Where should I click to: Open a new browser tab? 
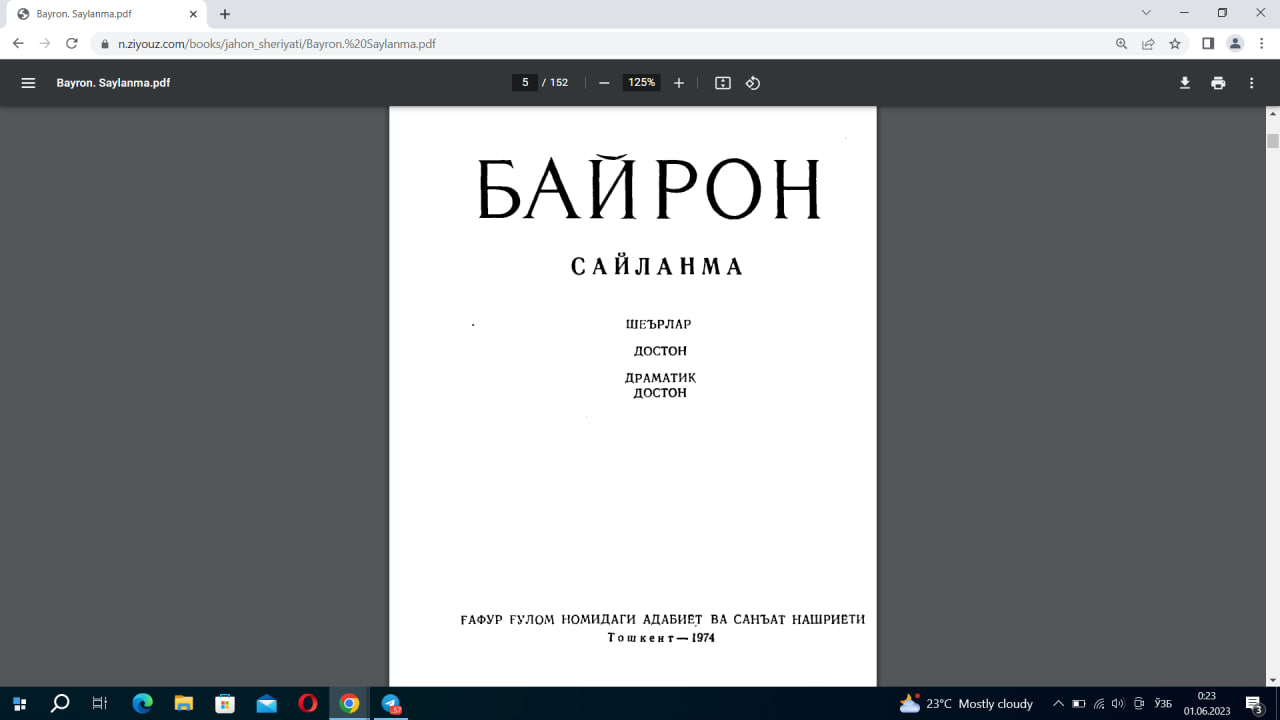tap(225, 14)
